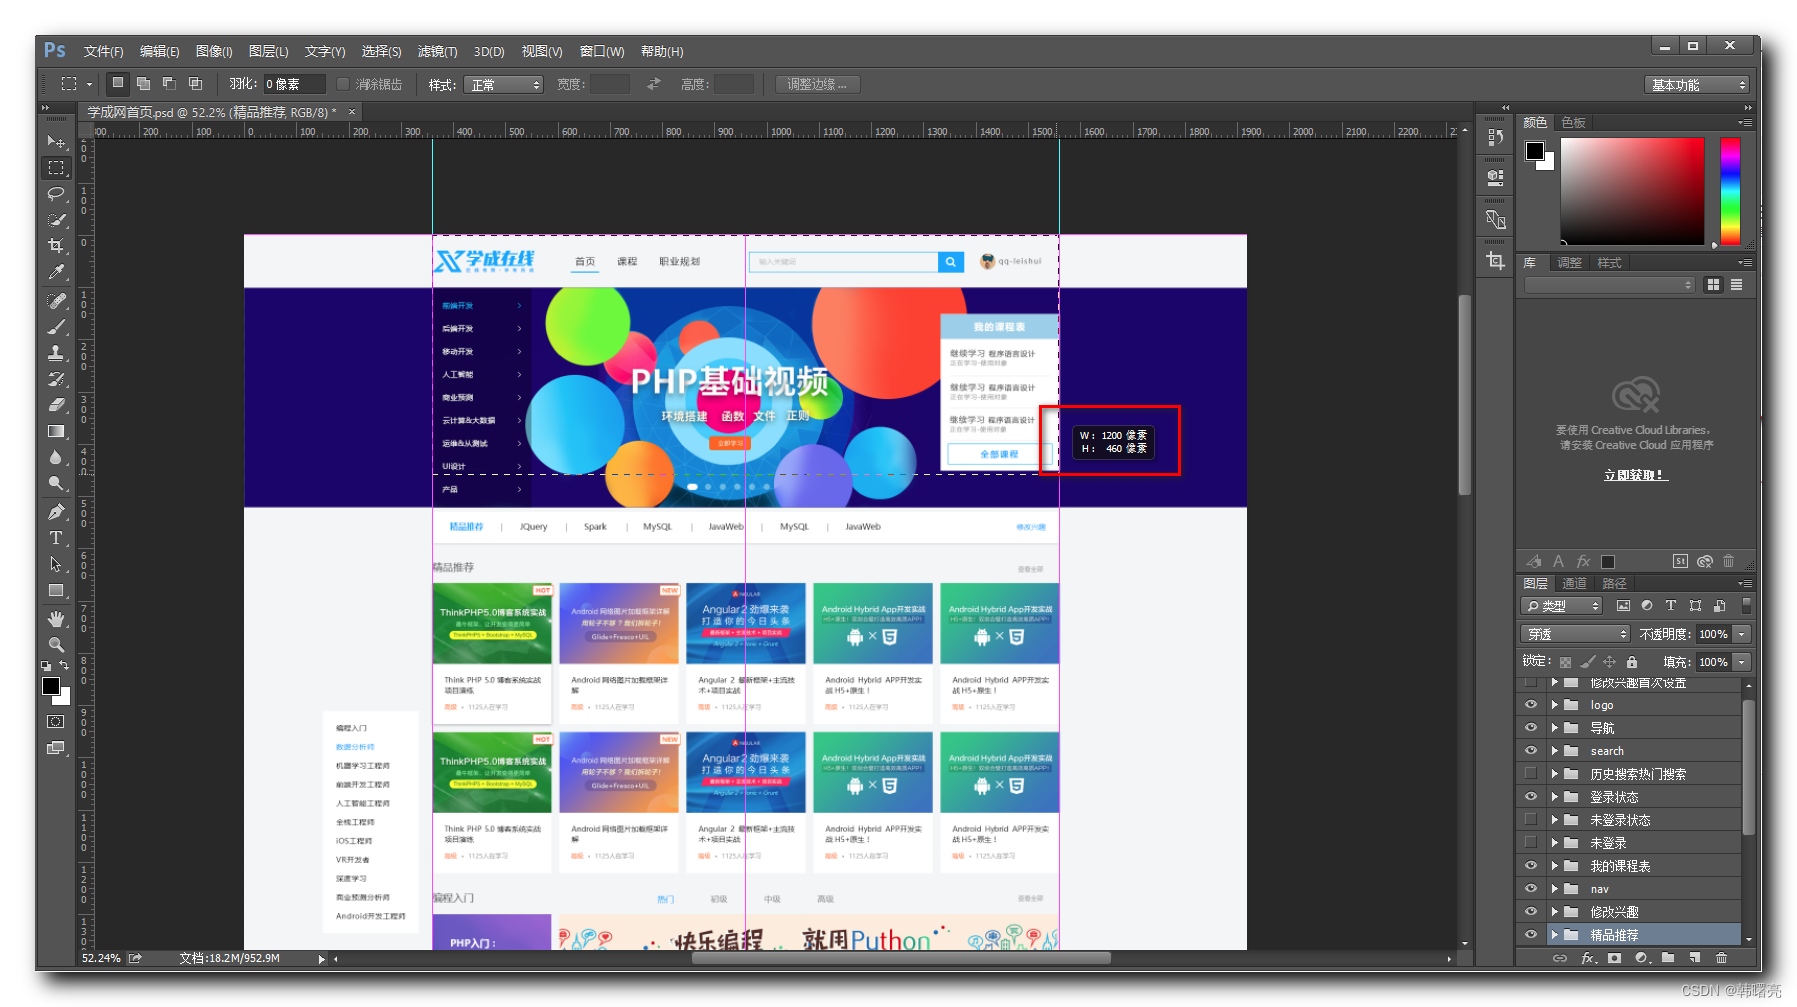The height and width of the screenshot is (1007, 1797).
Task: Select the Path Selection tool
Action: click(56, 564)
